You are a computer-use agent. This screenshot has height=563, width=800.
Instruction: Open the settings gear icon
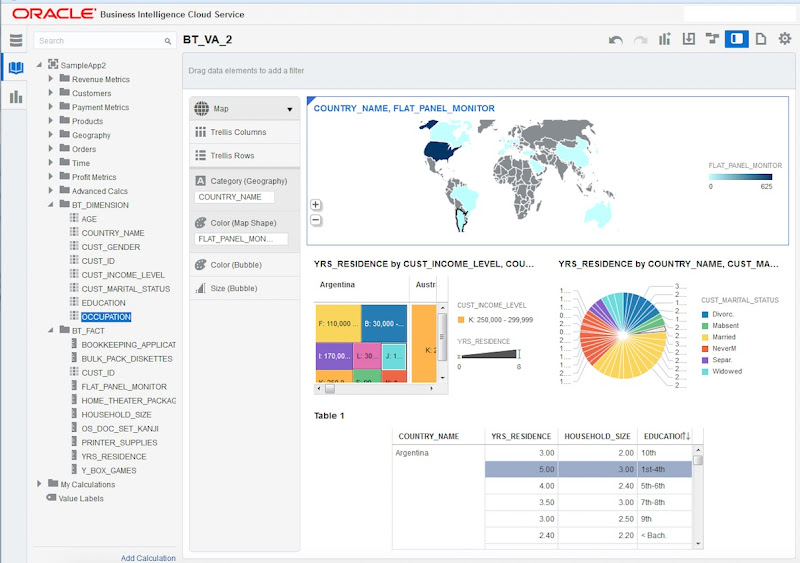tap(785, 39)
